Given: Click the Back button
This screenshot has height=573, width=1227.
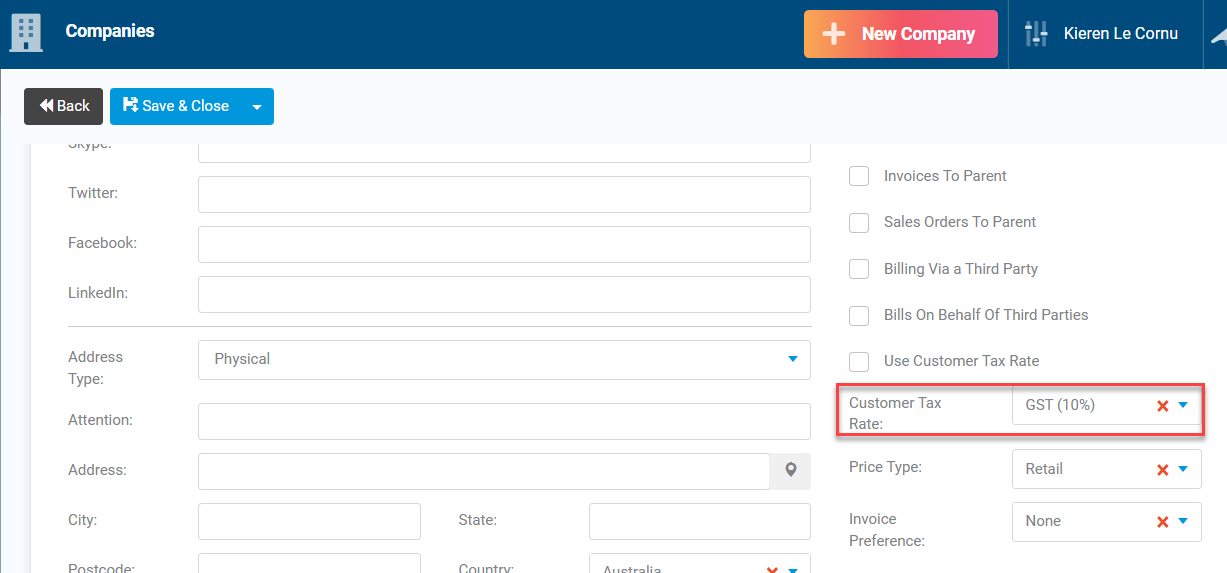Looking at the screenshot, I should [x=64, y=106].
